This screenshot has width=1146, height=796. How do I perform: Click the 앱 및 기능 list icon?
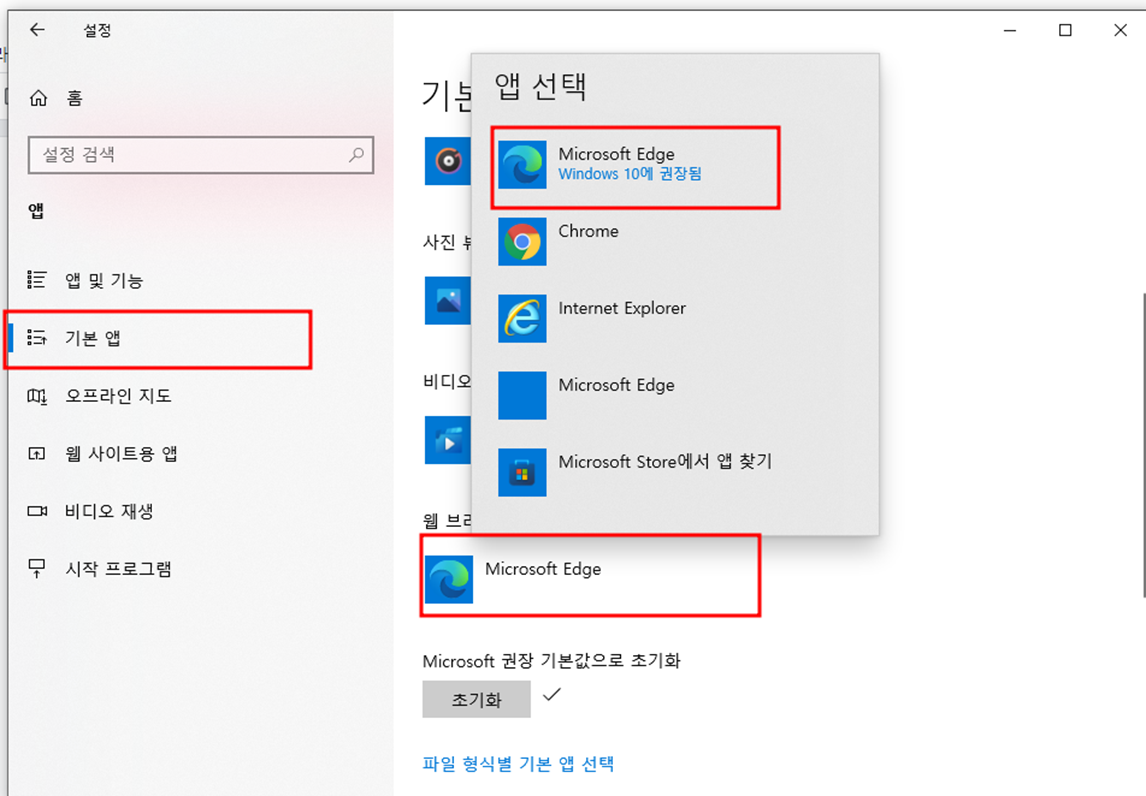point(37,280)
